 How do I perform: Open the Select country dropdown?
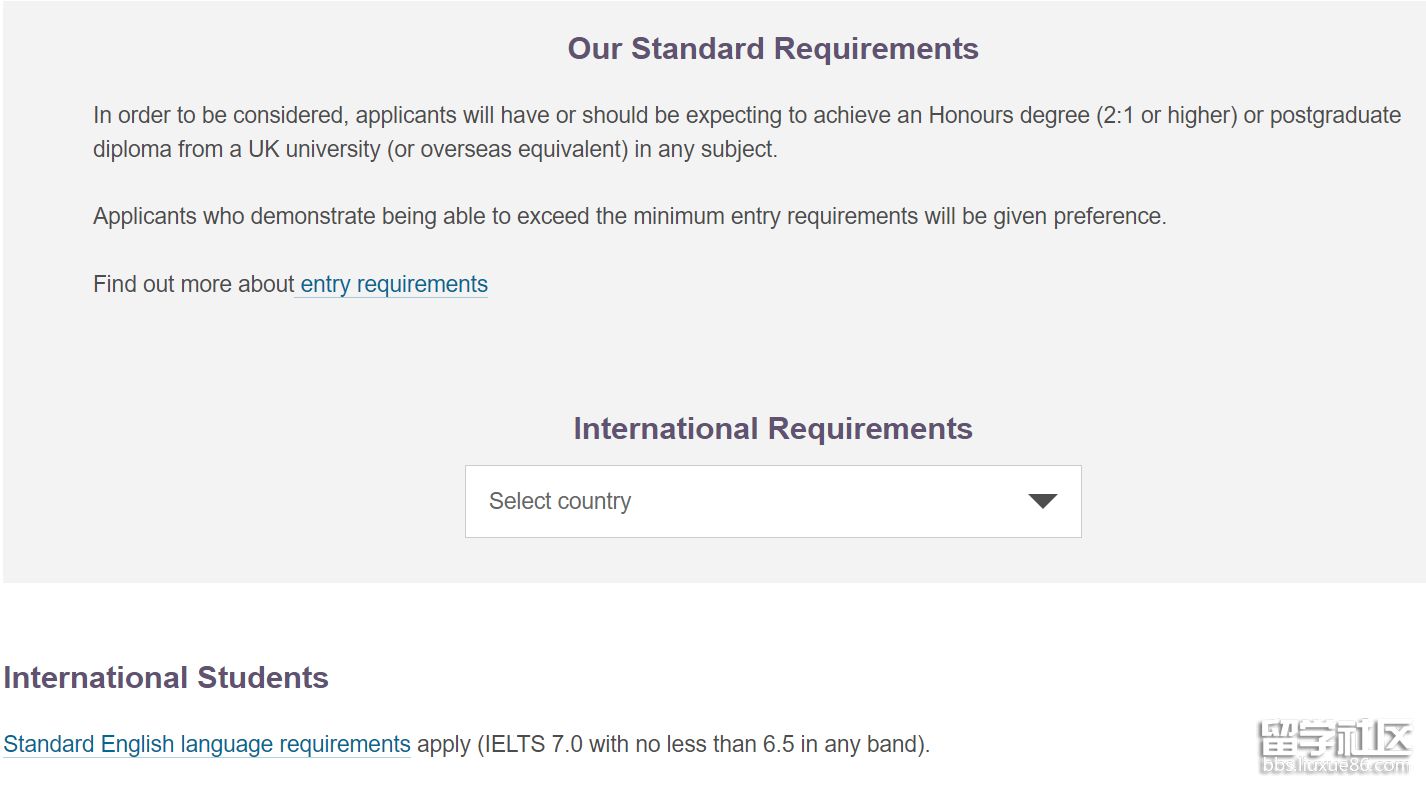click(772, 501)
